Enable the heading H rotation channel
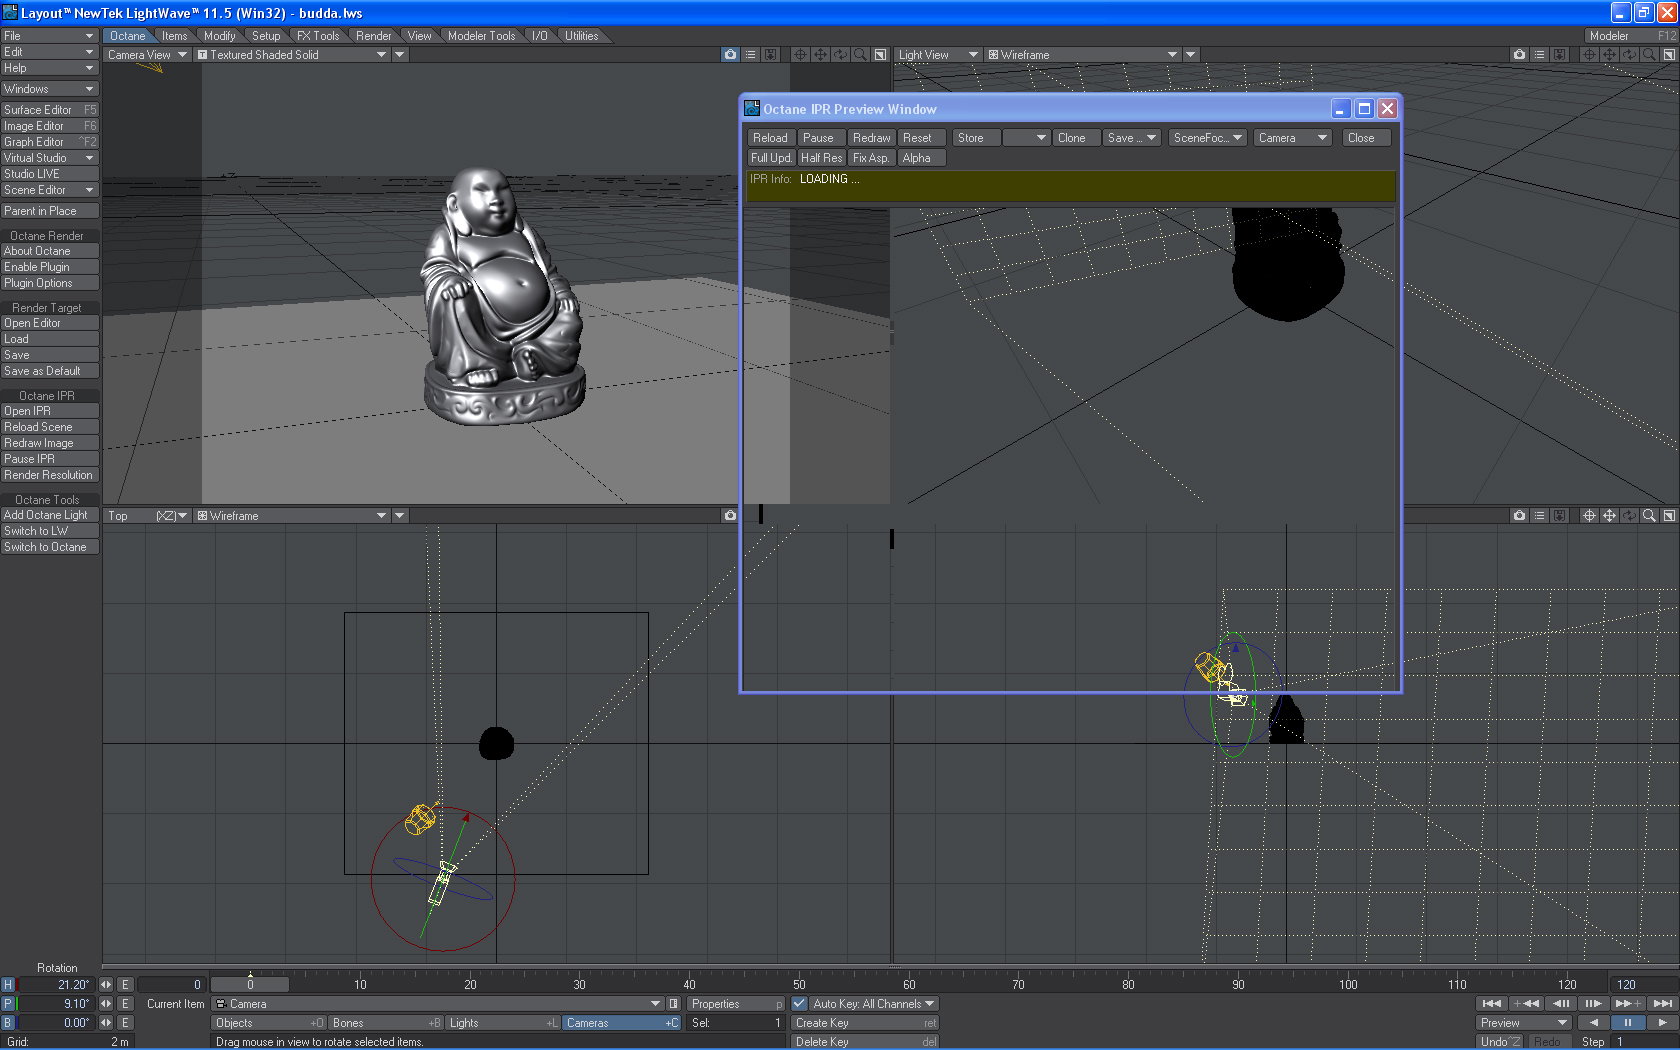This screenshot has height=1050, width=1680. (x=8, y=985)
